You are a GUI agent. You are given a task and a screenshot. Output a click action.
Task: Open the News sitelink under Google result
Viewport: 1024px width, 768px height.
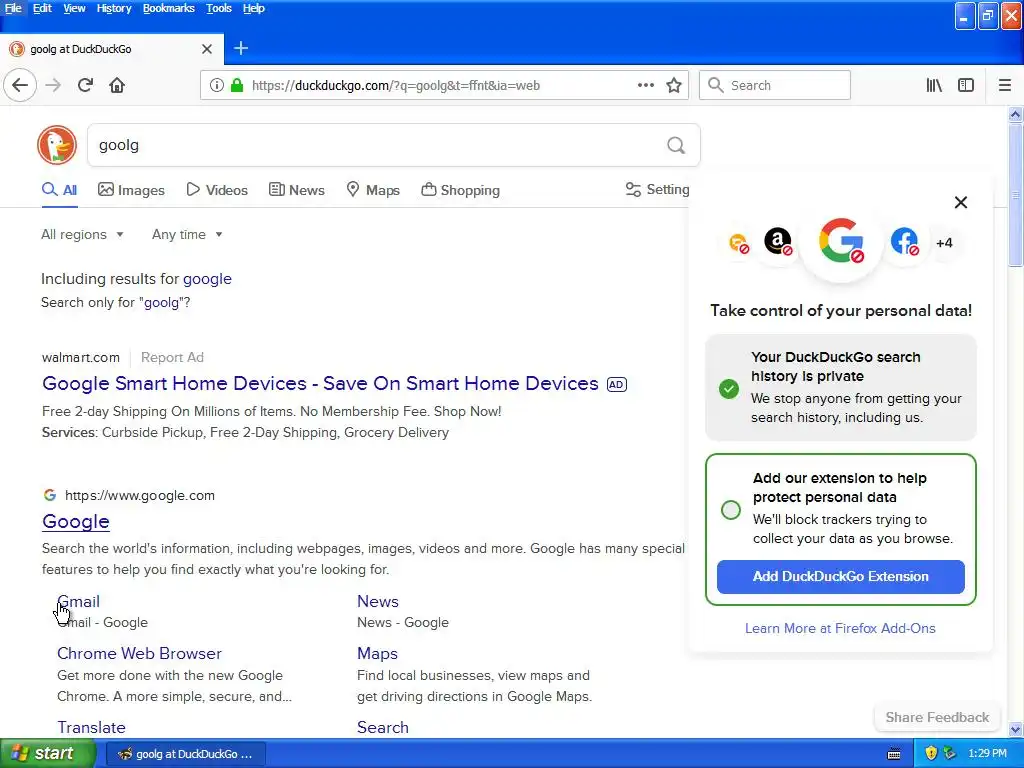[x=377, y=601]
